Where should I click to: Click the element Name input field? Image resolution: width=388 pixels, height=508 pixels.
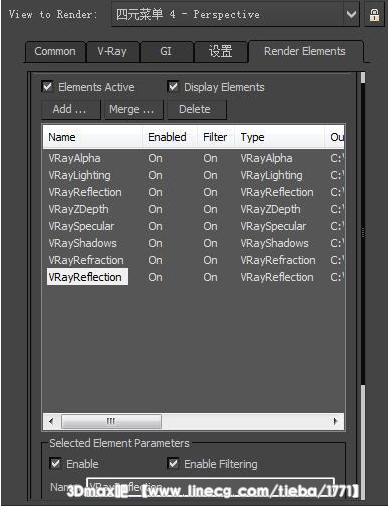click(210, 487)
